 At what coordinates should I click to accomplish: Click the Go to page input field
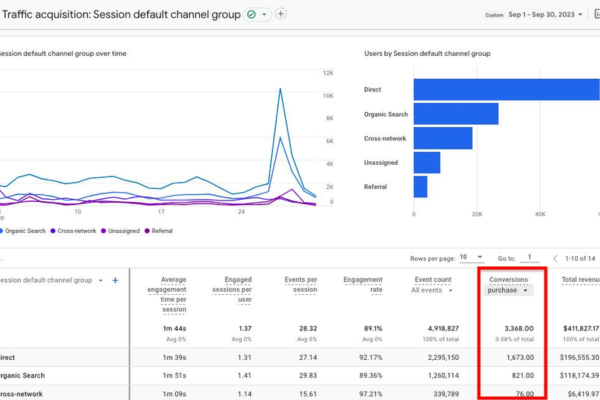pos(529,257)
